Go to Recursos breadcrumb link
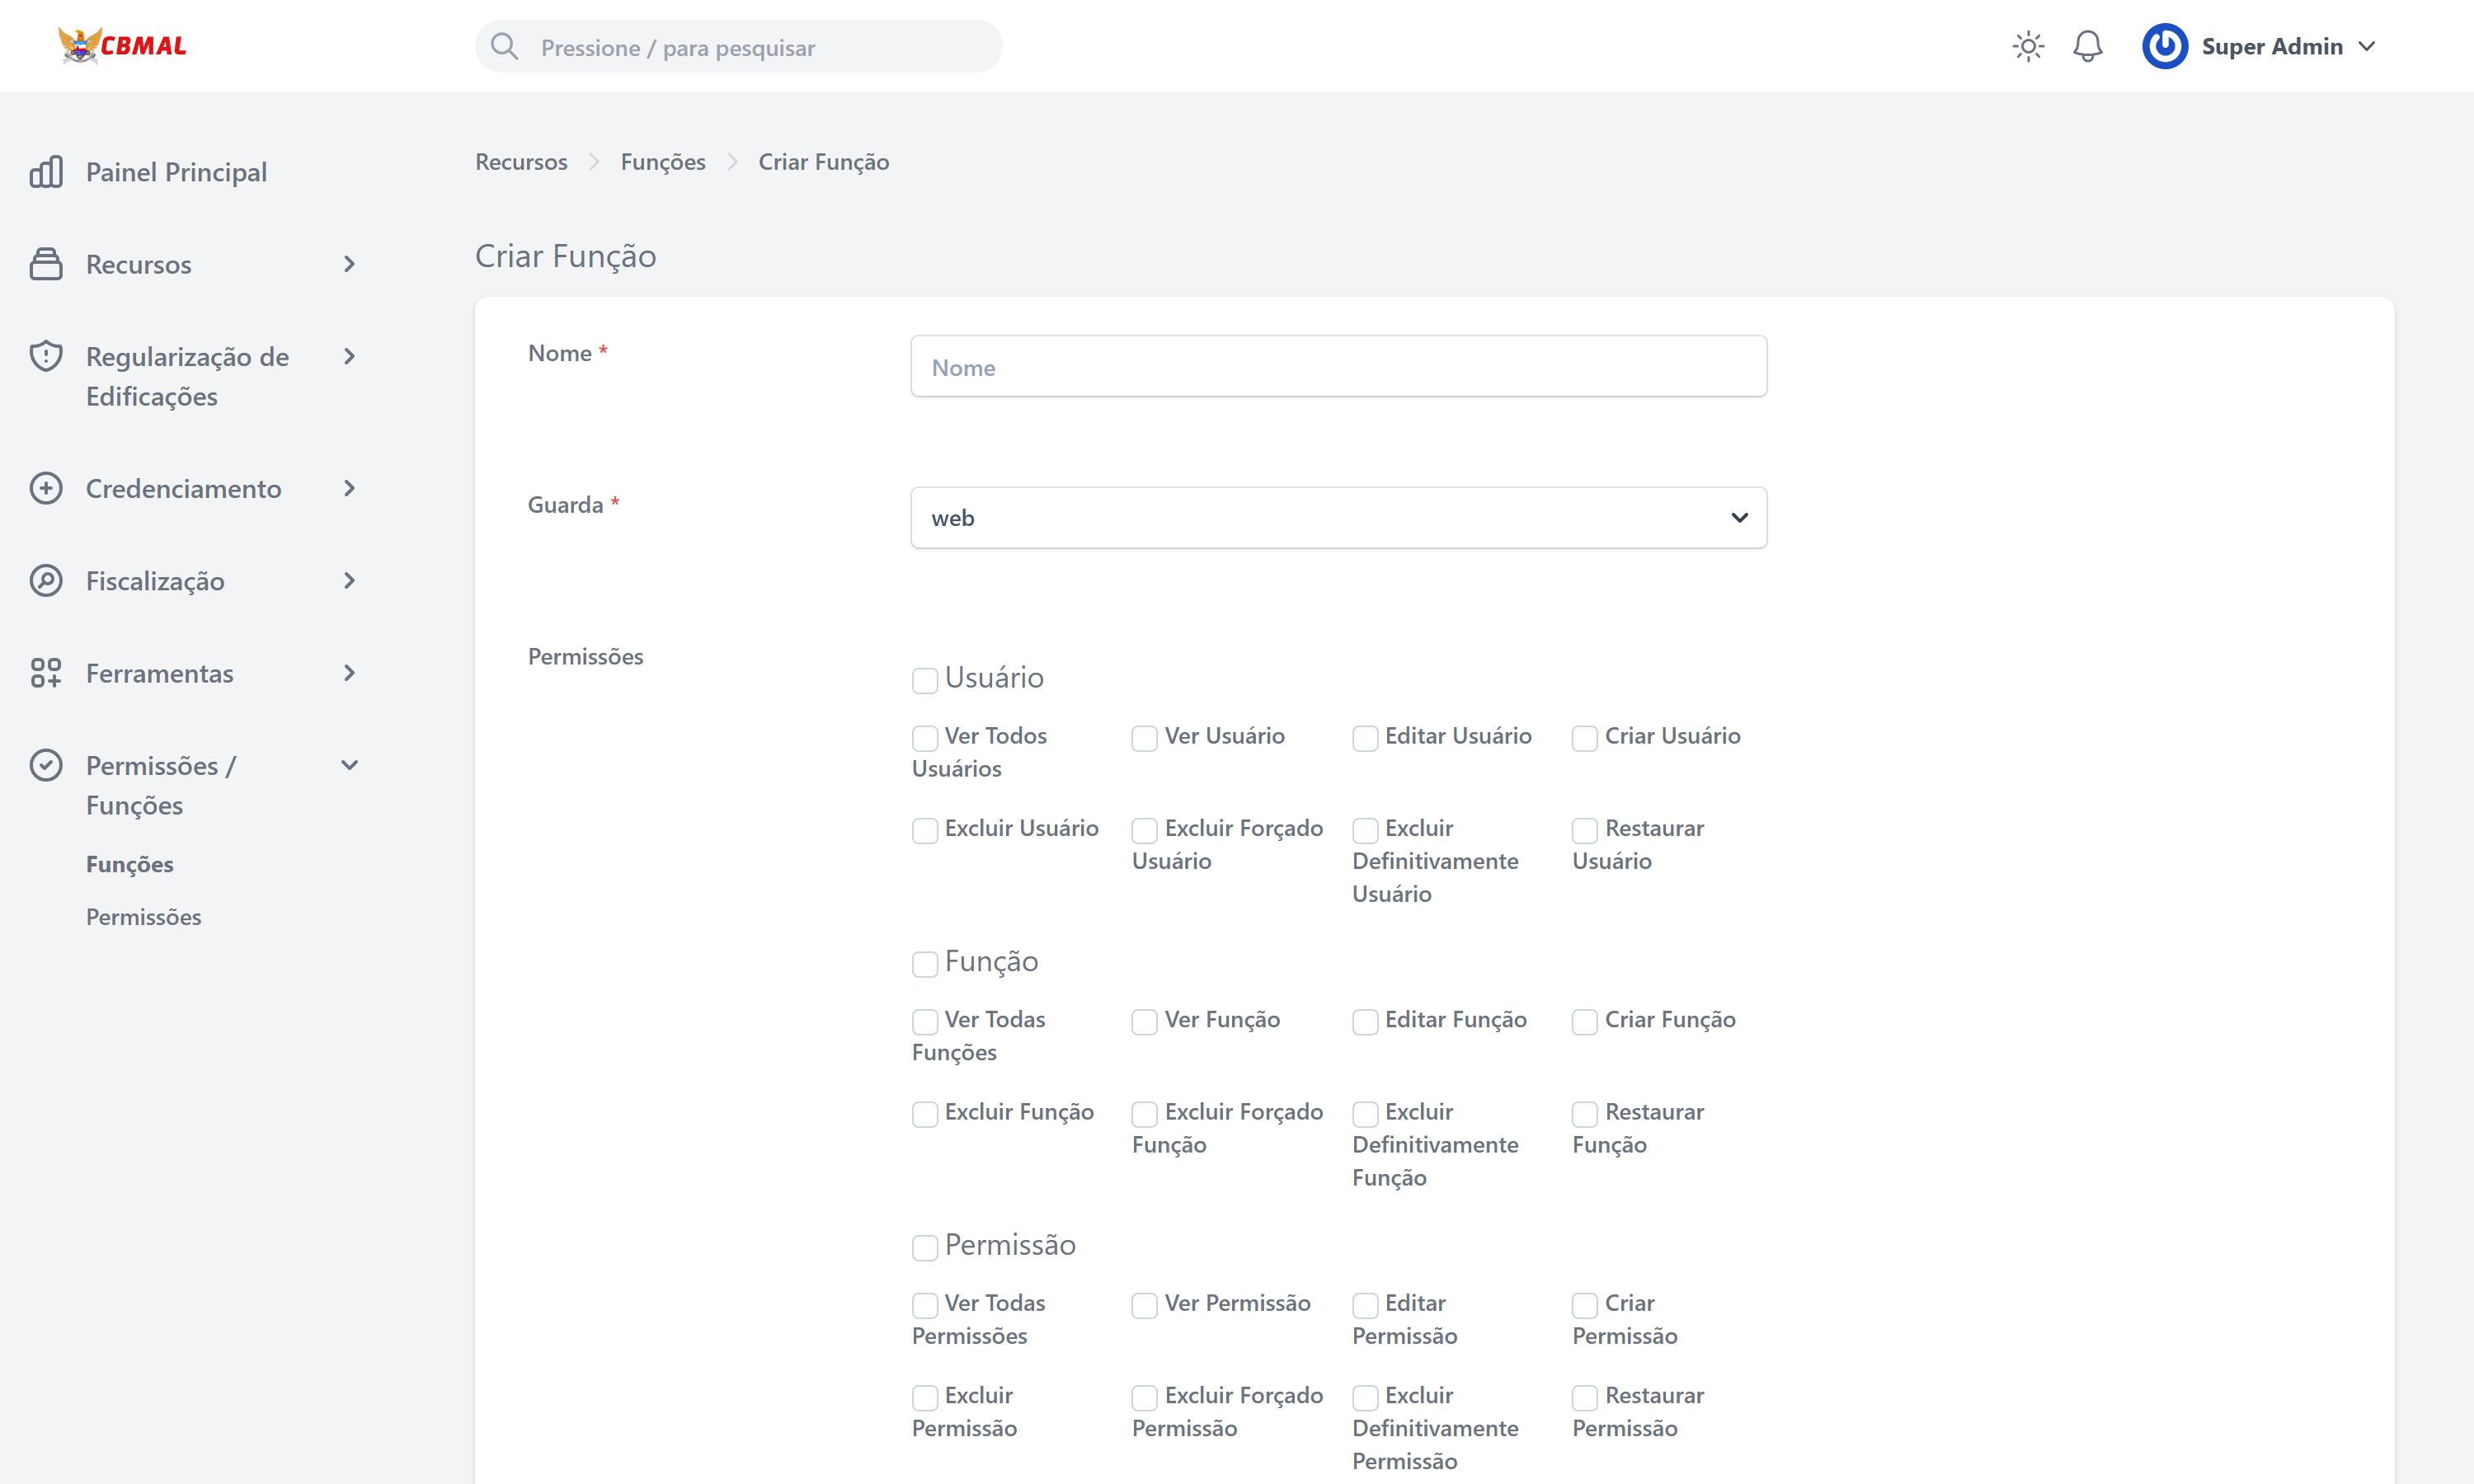The height and width of the screenshot is (1484, 2474). [x=520, y=162]
